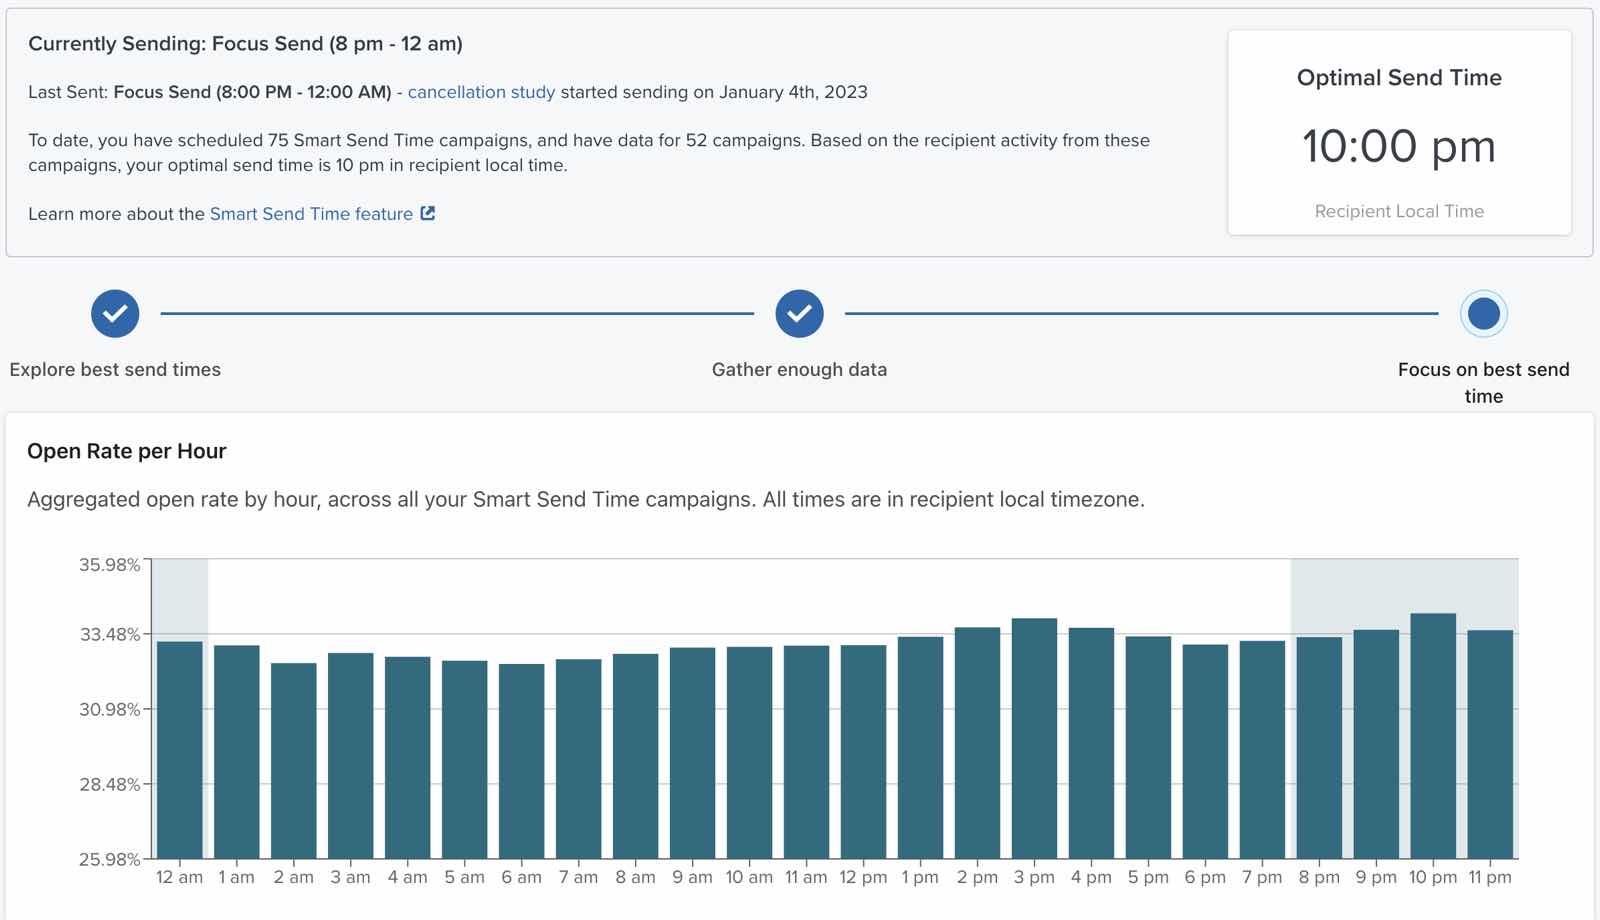Image resolution: width=1600 pixels, height=920 pixels.
Task: Click the Explore best send times checkmark icon
Action: click(115, 314)
